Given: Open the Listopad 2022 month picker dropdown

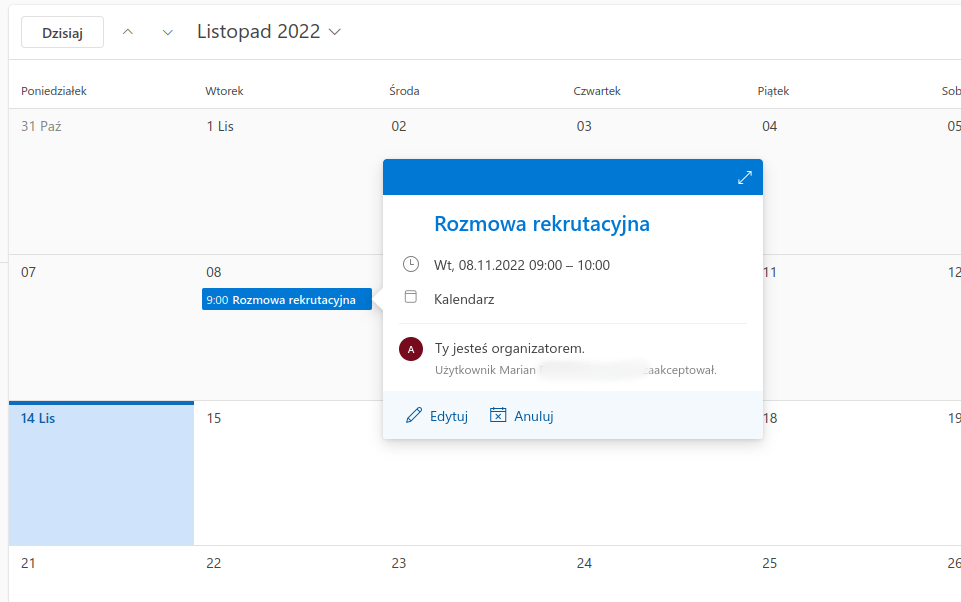Looking at the screenshot, I should point(269,32).
